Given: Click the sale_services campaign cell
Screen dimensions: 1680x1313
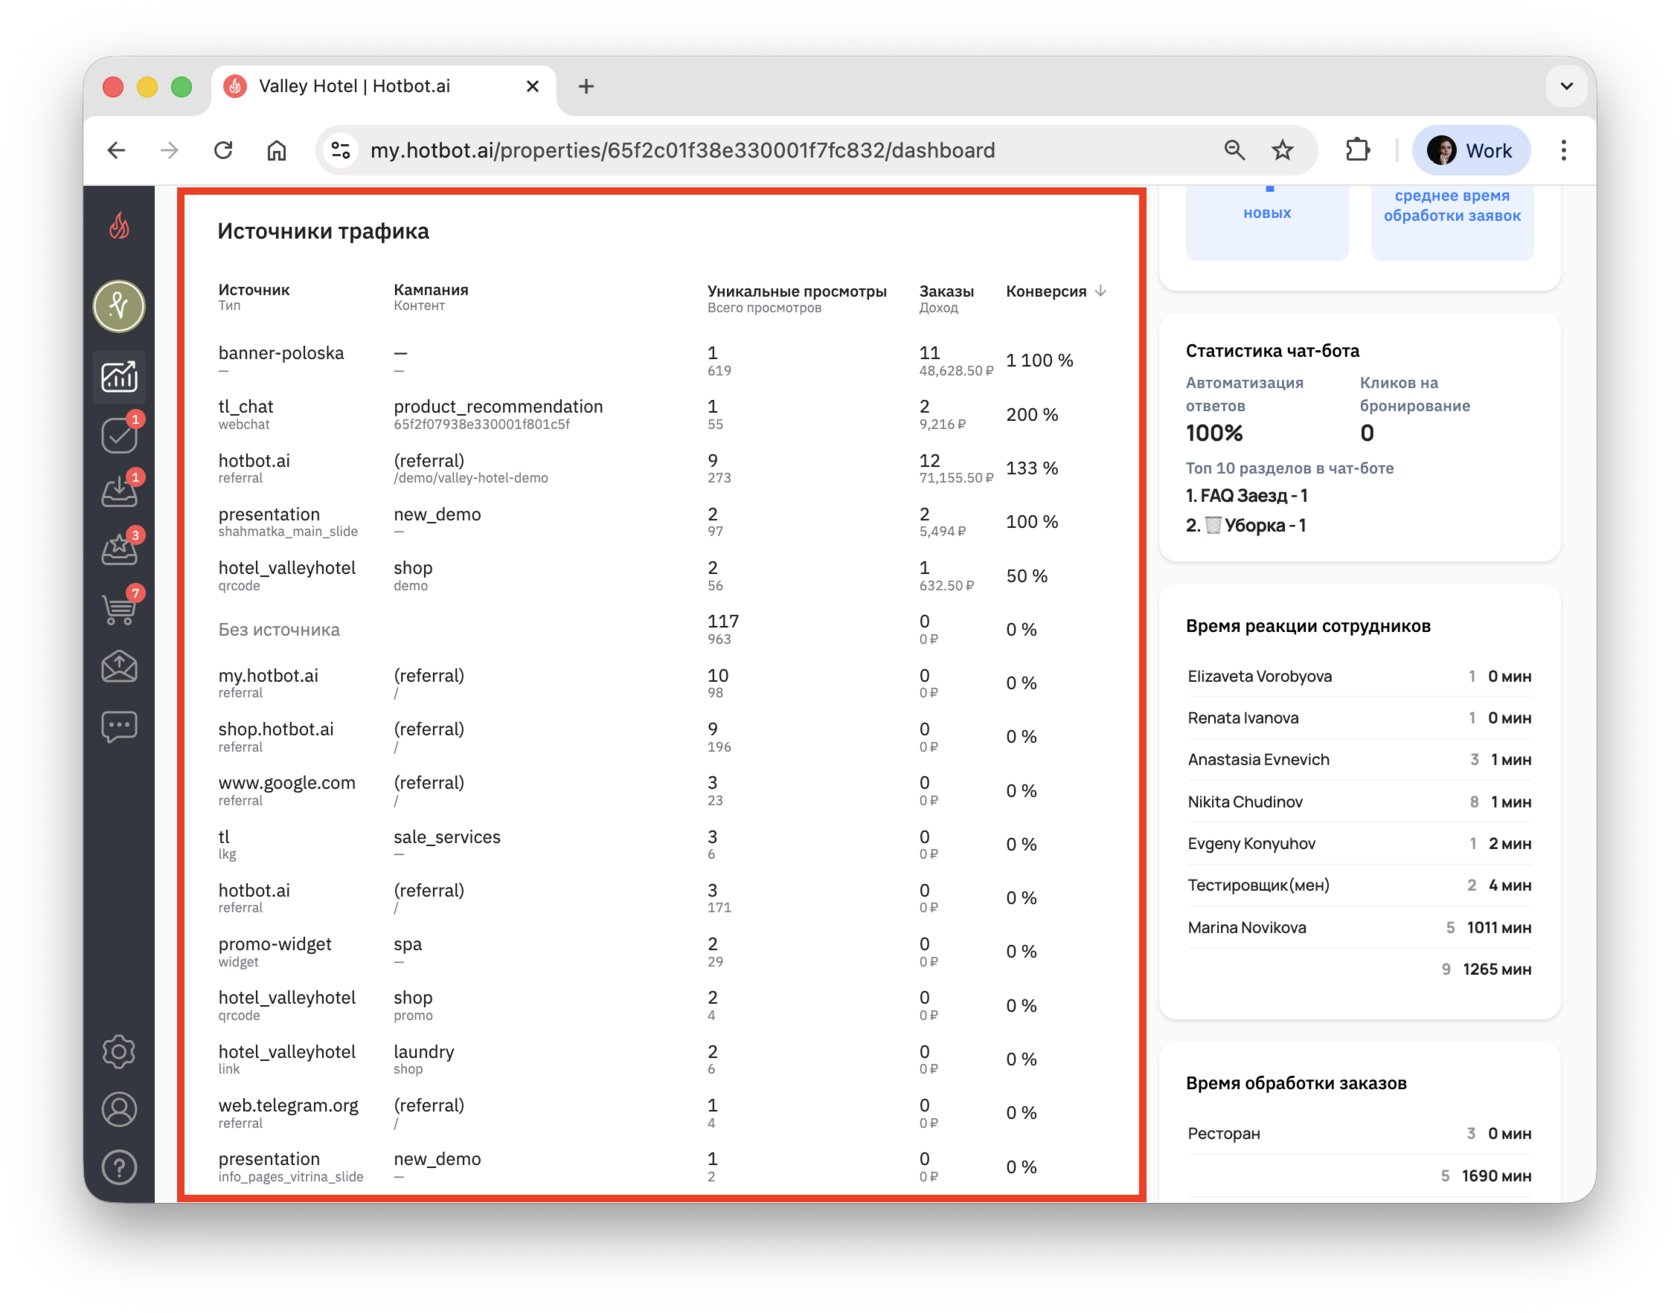Looking at the screenshot, I should (447, 837).
